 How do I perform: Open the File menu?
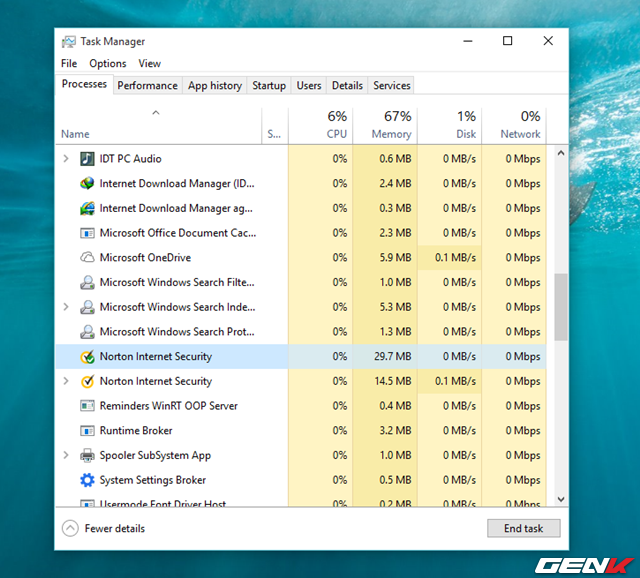(69, 63)
